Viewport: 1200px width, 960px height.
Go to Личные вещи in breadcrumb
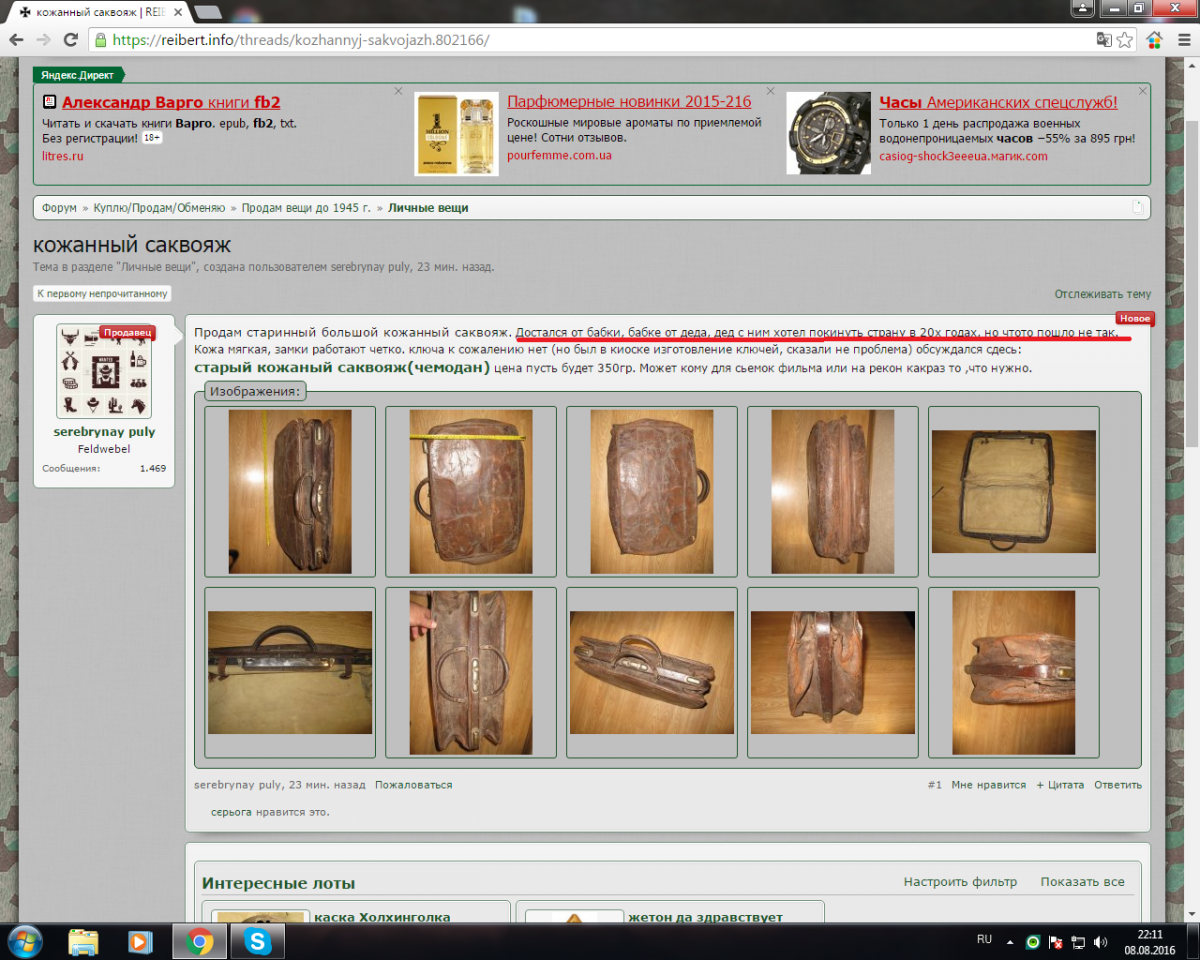tap(428, 208)
